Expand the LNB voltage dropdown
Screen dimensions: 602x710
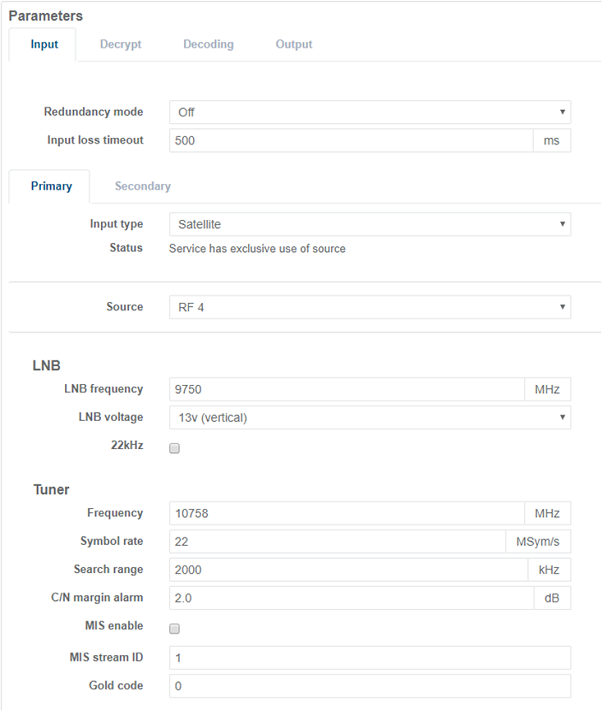click(x=369, y=418)
